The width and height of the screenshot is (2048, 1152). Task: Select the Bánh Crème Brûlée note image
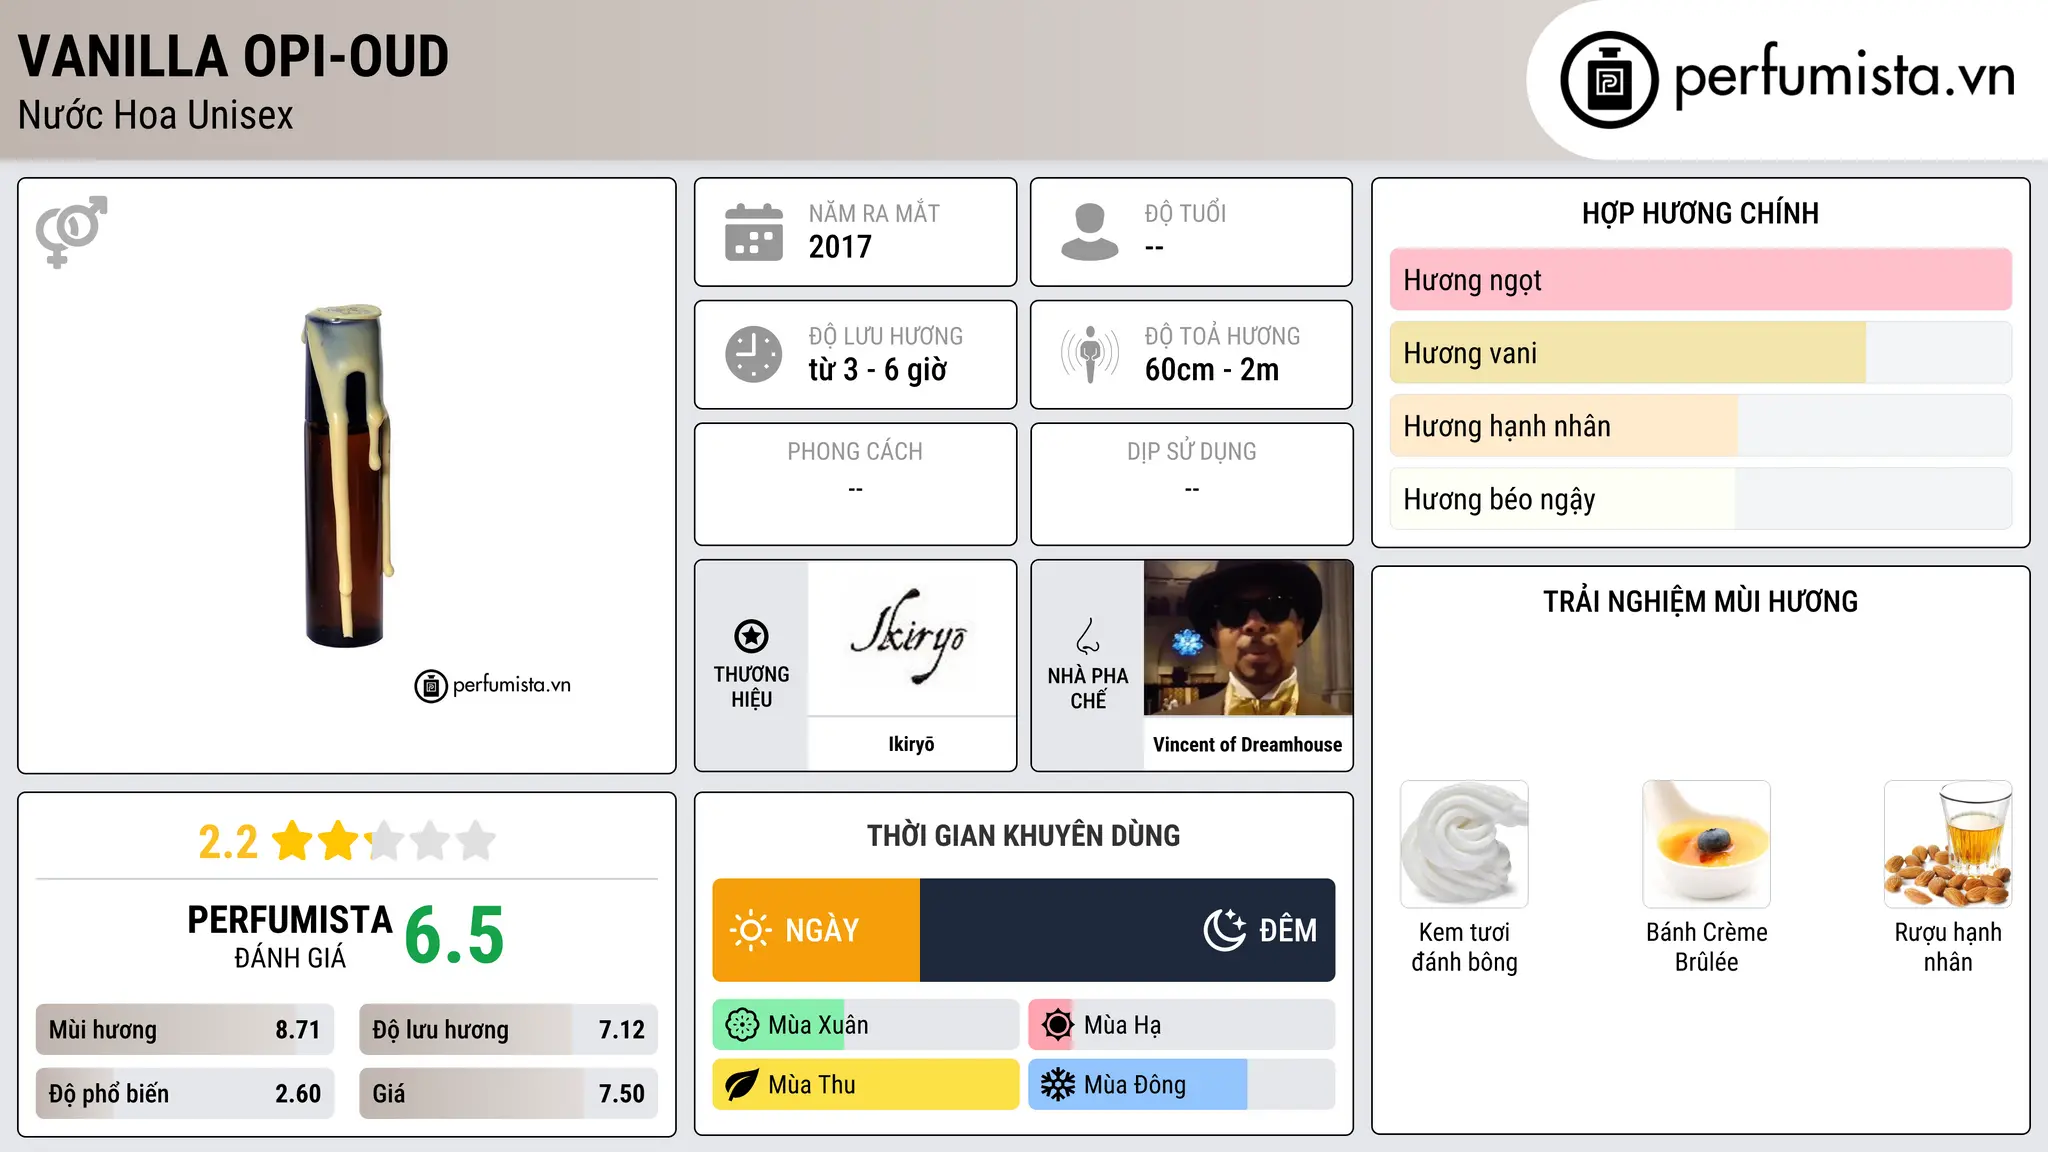point(1706,844)
